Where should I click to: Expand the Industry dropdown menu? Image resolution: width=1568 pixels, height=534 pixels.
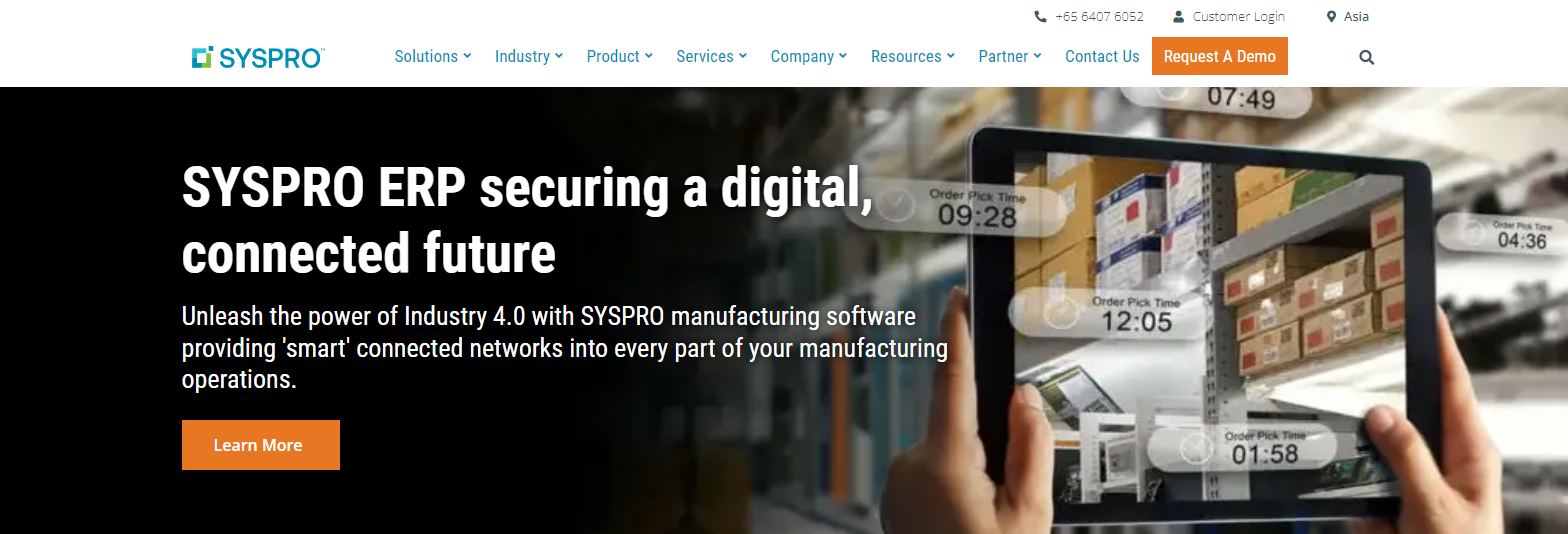click(x=529, y=56)
